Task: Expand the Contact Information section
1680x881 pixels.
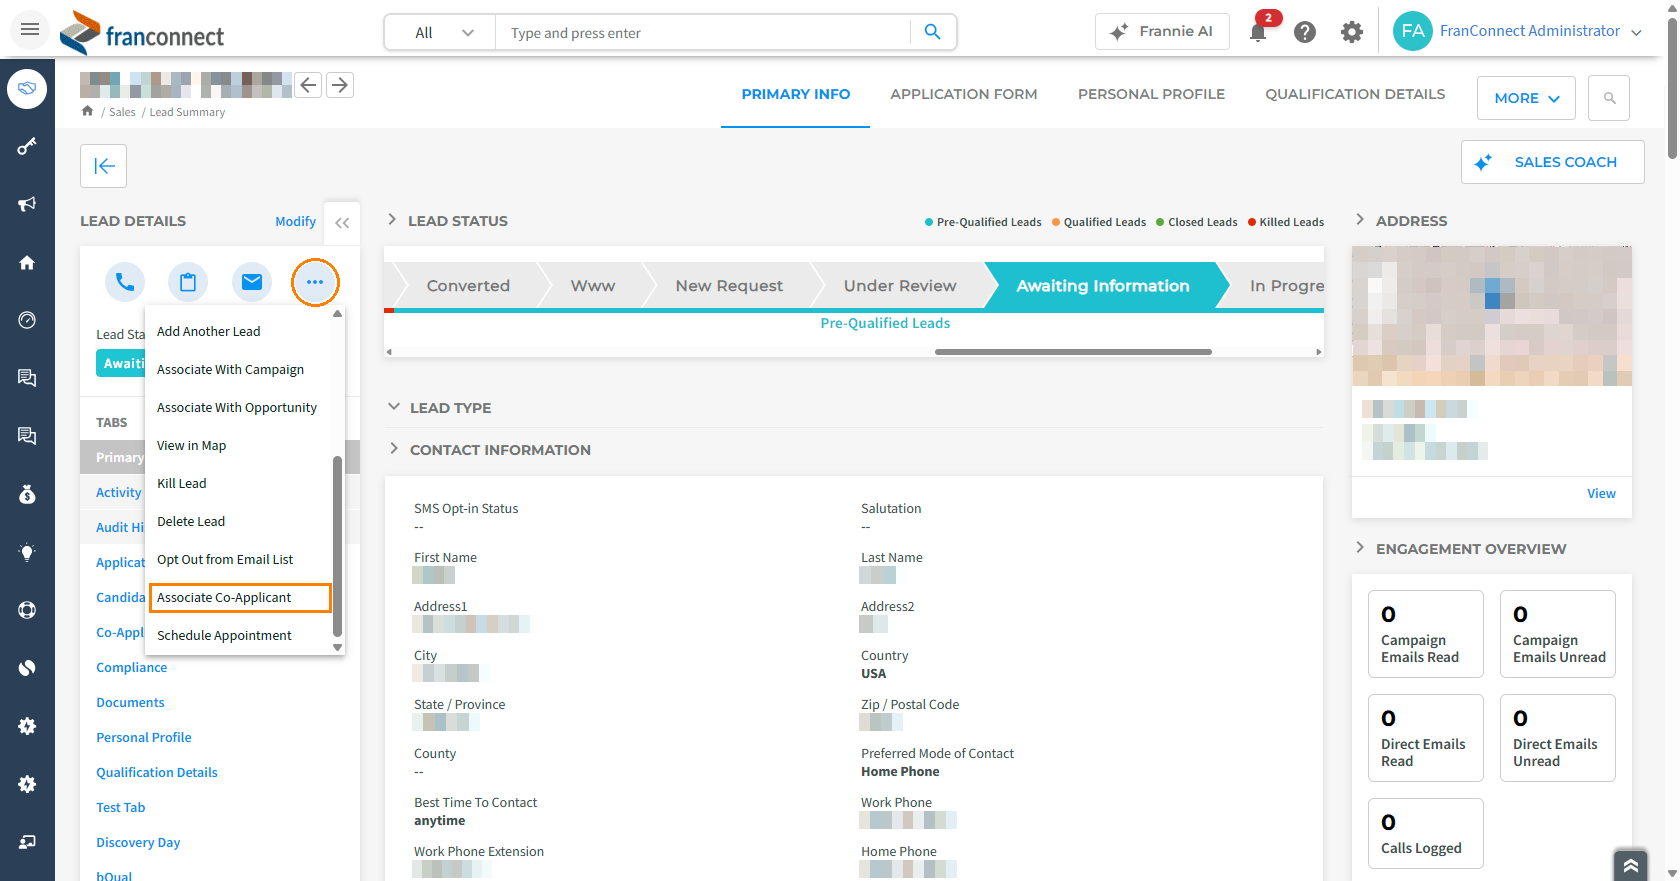Action: pos(394,449)
